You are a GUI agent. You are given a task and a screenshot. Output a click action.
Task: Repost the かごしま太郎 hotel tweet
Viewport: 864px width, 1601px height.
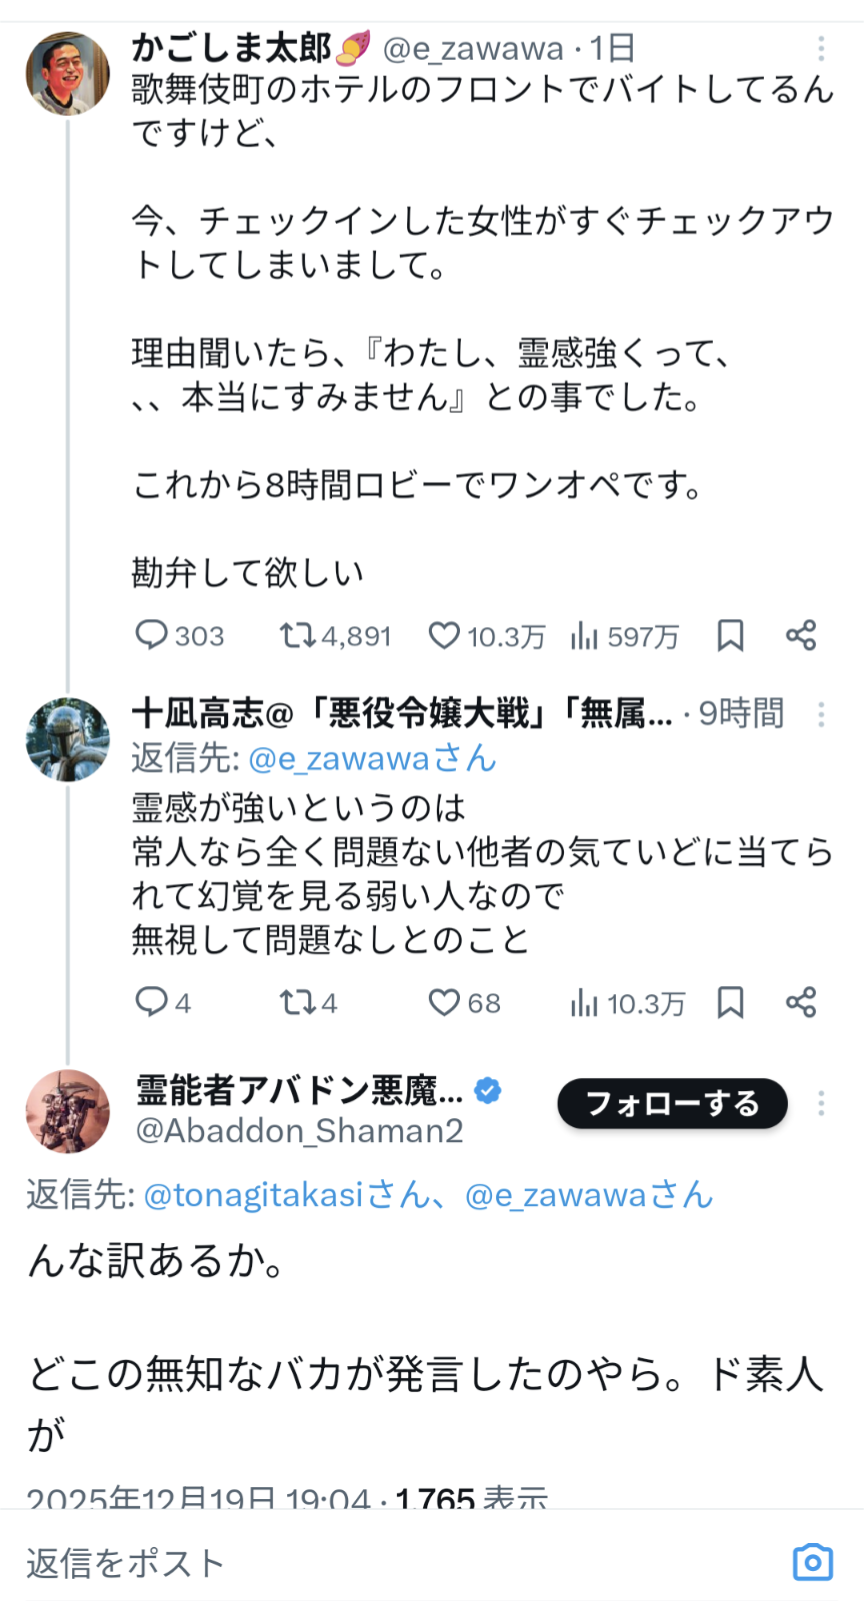click(297, 635)
